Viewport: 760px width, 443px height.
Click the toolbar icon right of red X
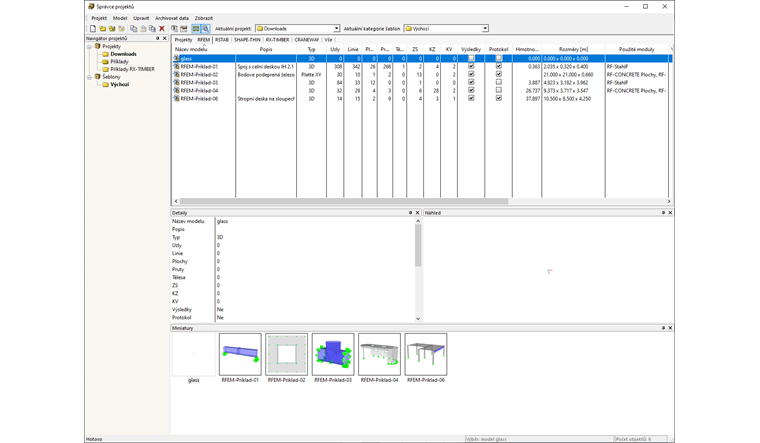pos(174,29)
